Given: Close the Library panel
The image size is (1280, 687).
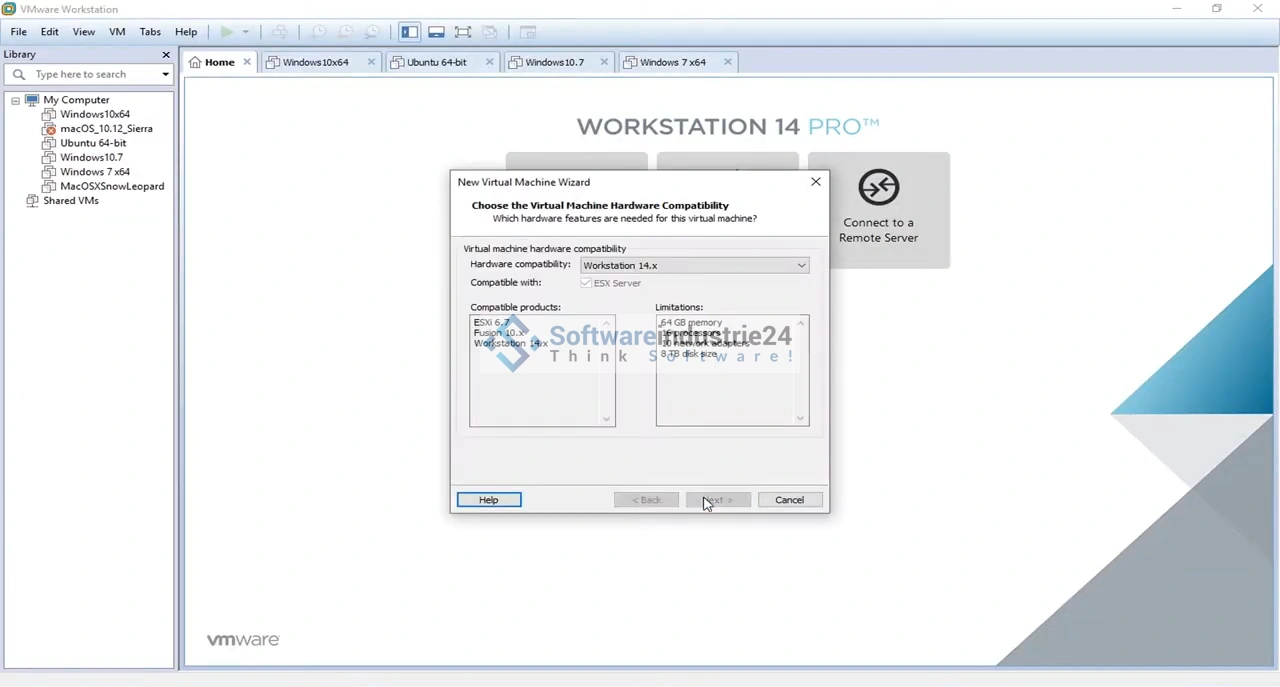Looking at the screenshot, I should [166, 54].
